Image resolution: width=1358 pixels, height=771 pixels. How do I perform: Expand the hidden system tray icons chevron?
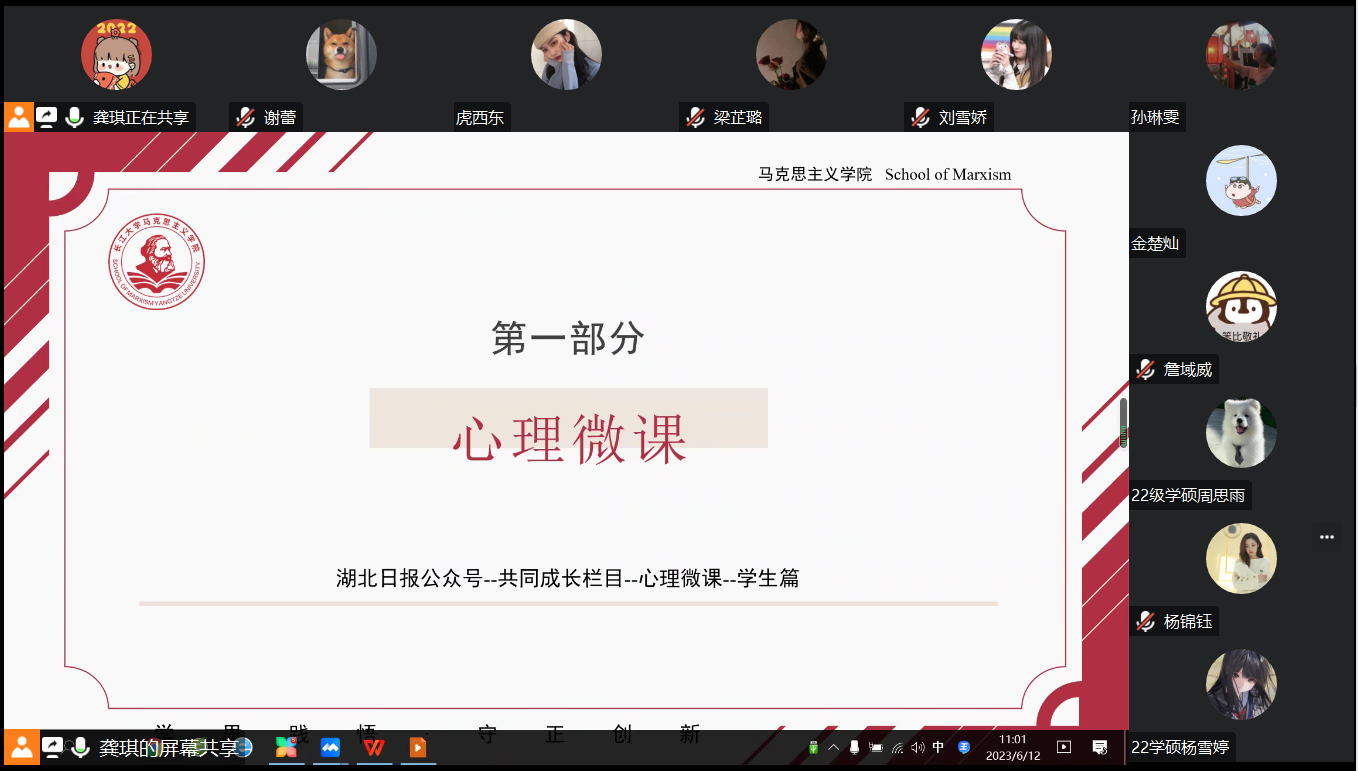[833, 747]
